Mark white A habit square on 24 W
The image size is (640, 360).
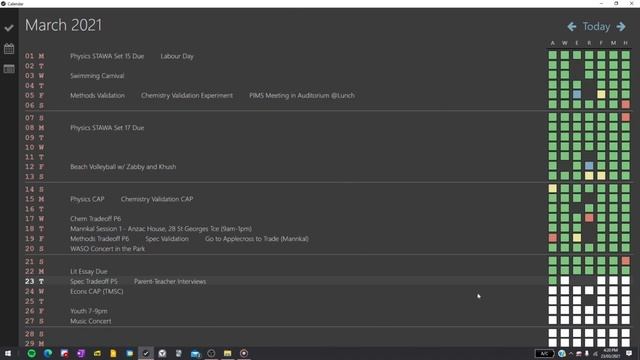553,290
